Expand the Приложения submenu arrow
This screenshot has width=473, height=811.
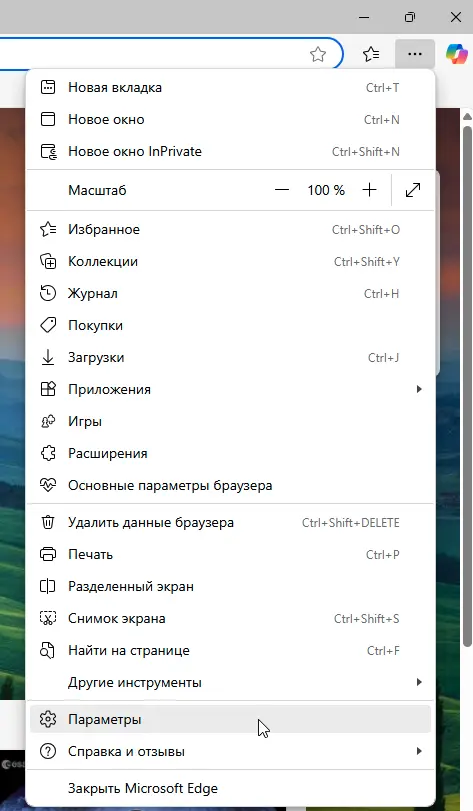click(x=419, y=389)
